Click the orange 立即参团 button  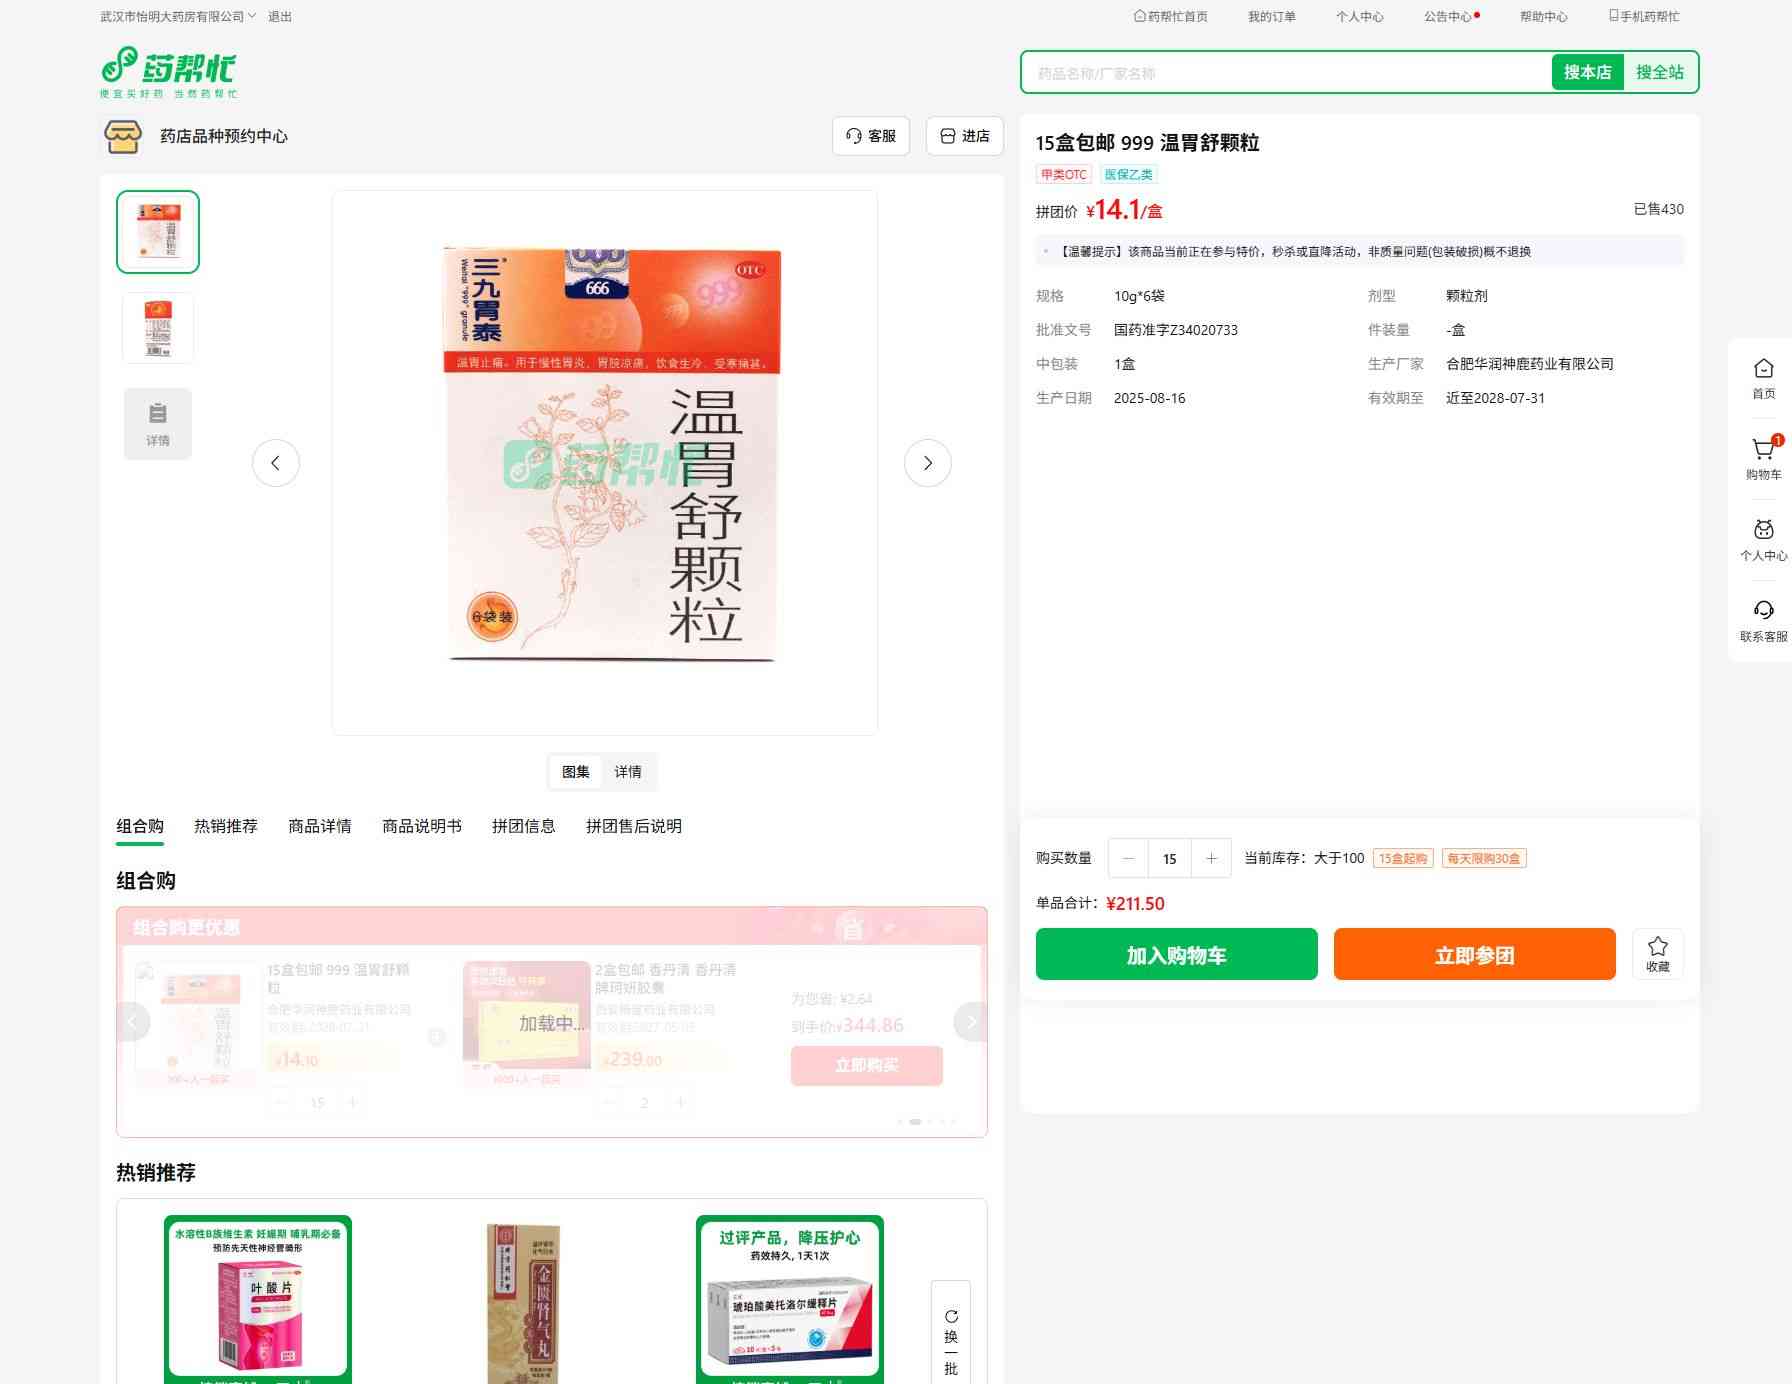pyautogui.click(x=1474, y=955)
